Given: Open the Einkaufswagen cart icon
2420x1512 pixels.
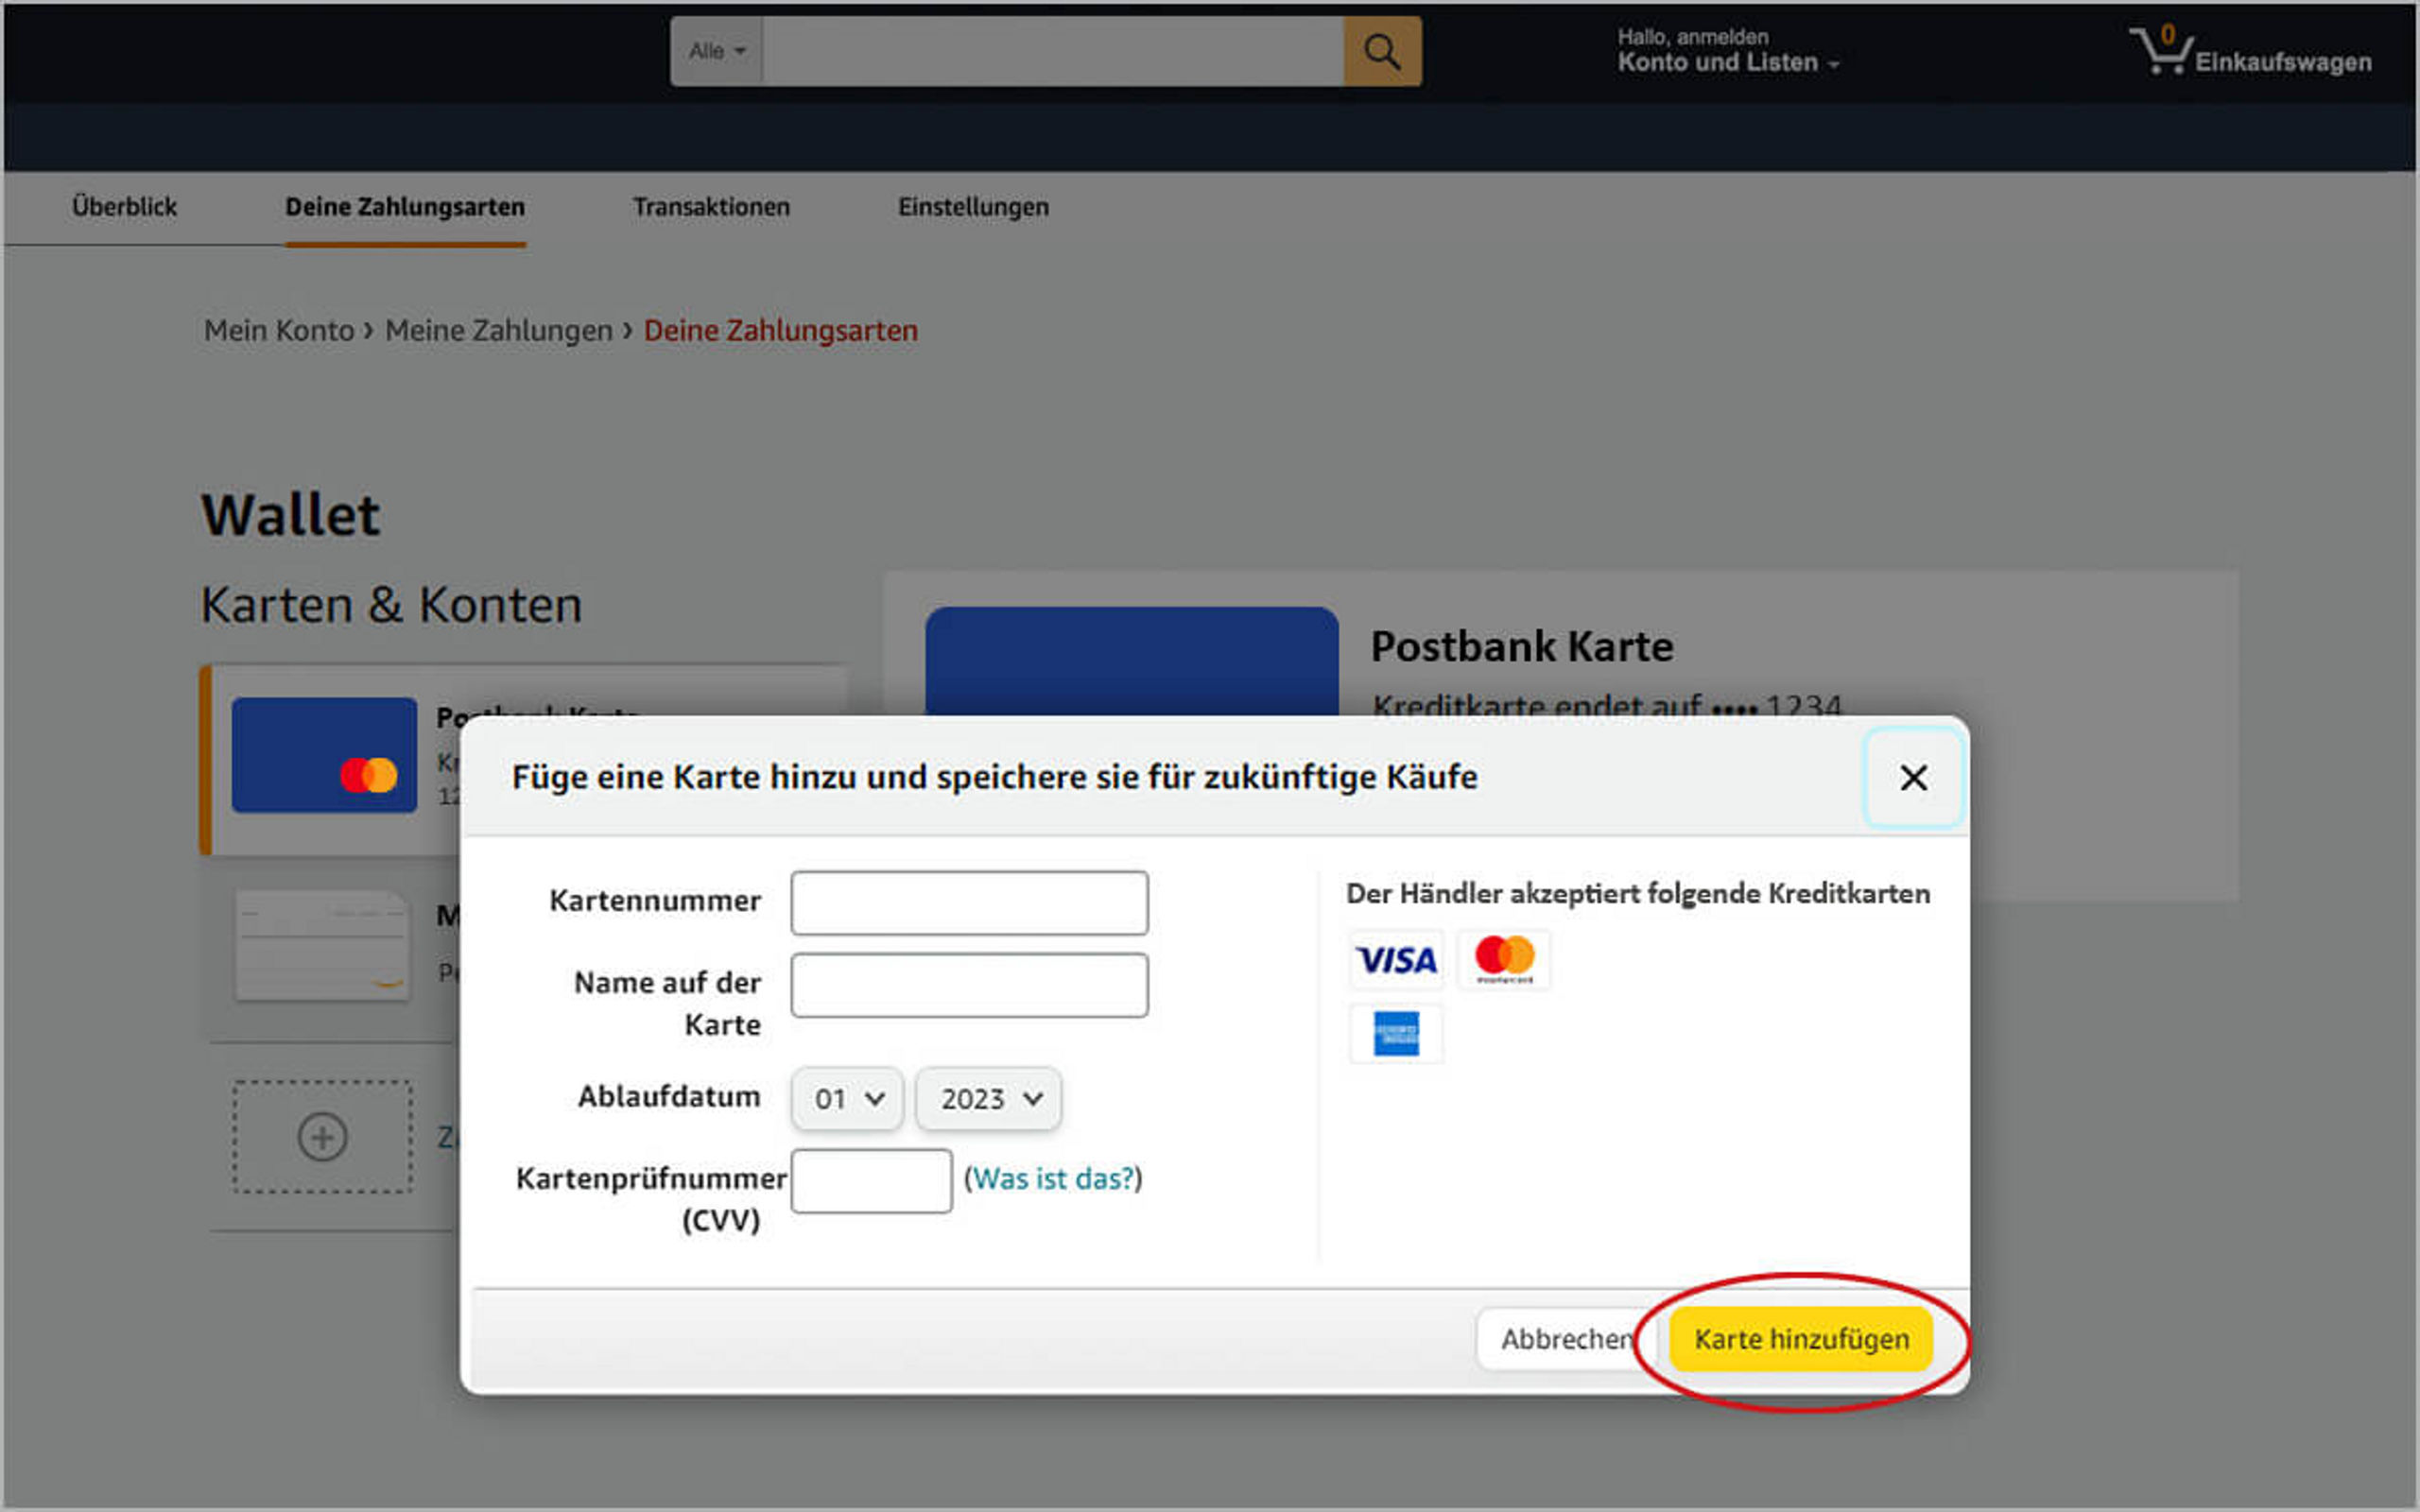Looking at the screenshot, I should pyautogui.click(x=2161, y=51).
